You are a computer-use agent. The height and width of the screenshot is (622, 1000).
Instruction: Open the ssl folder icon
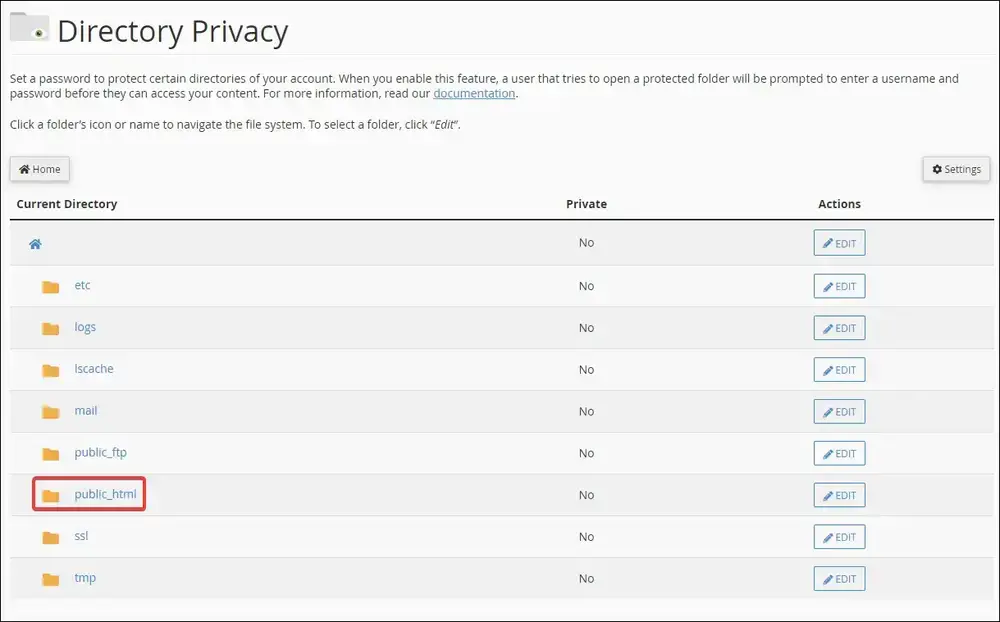50,537
